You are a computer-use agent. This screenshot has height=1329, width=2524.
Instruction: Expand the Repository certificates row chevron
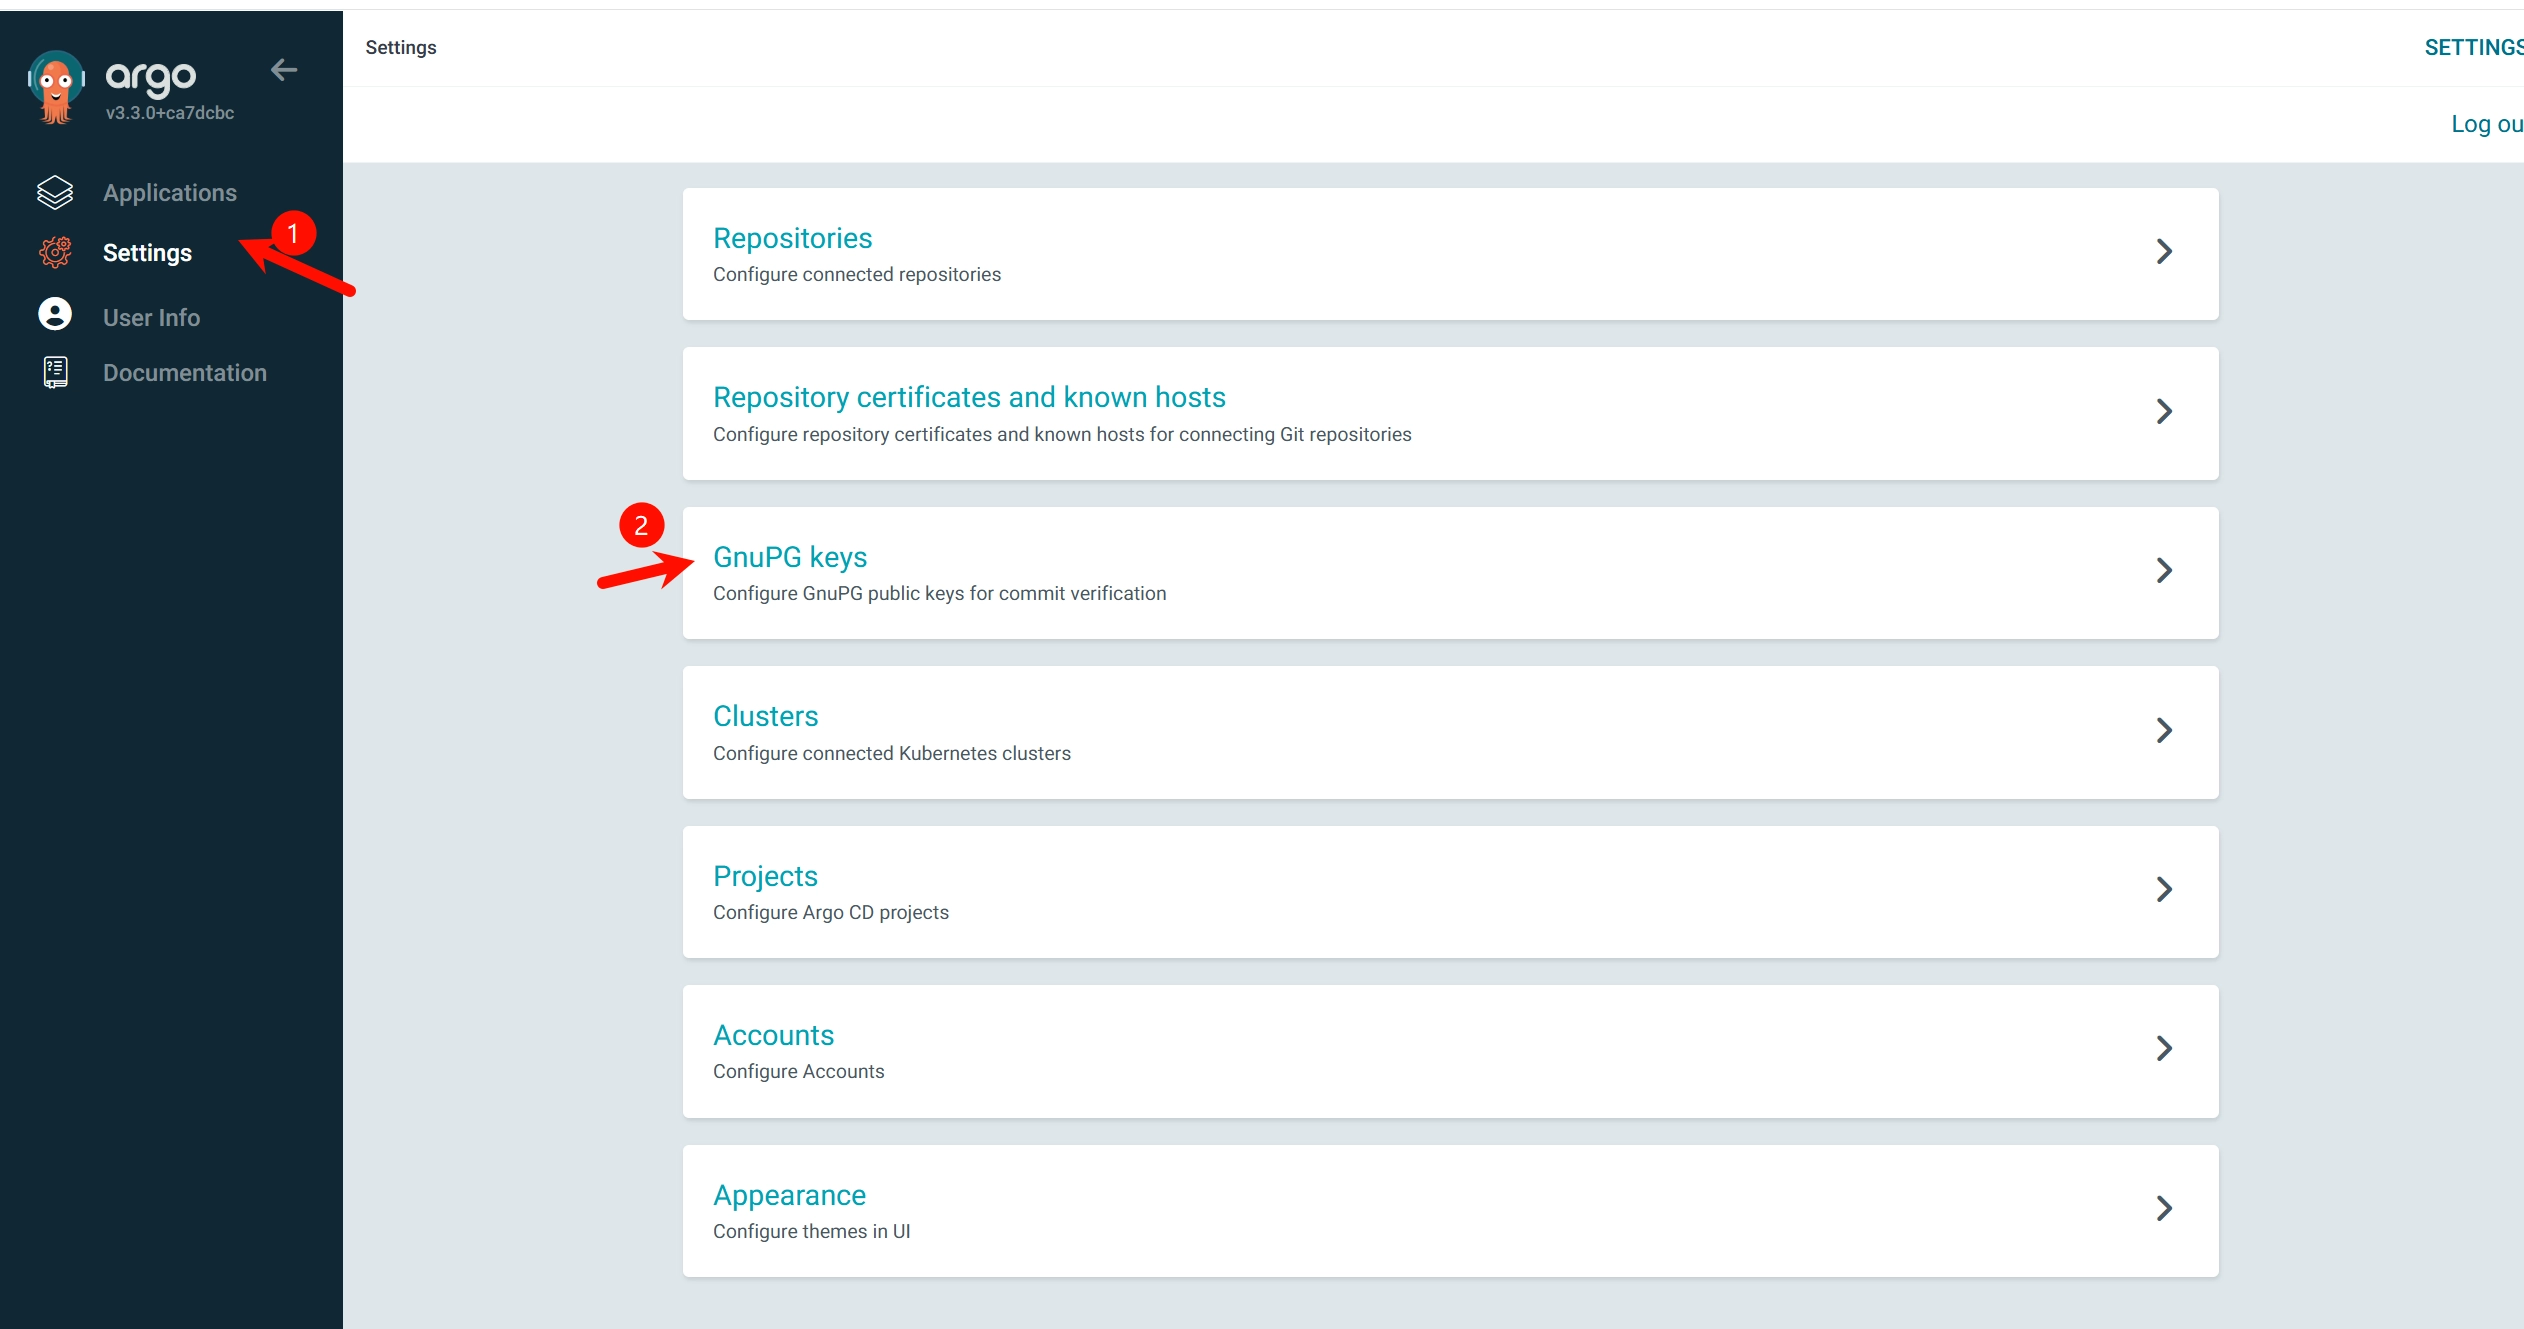coord(2164,411)
